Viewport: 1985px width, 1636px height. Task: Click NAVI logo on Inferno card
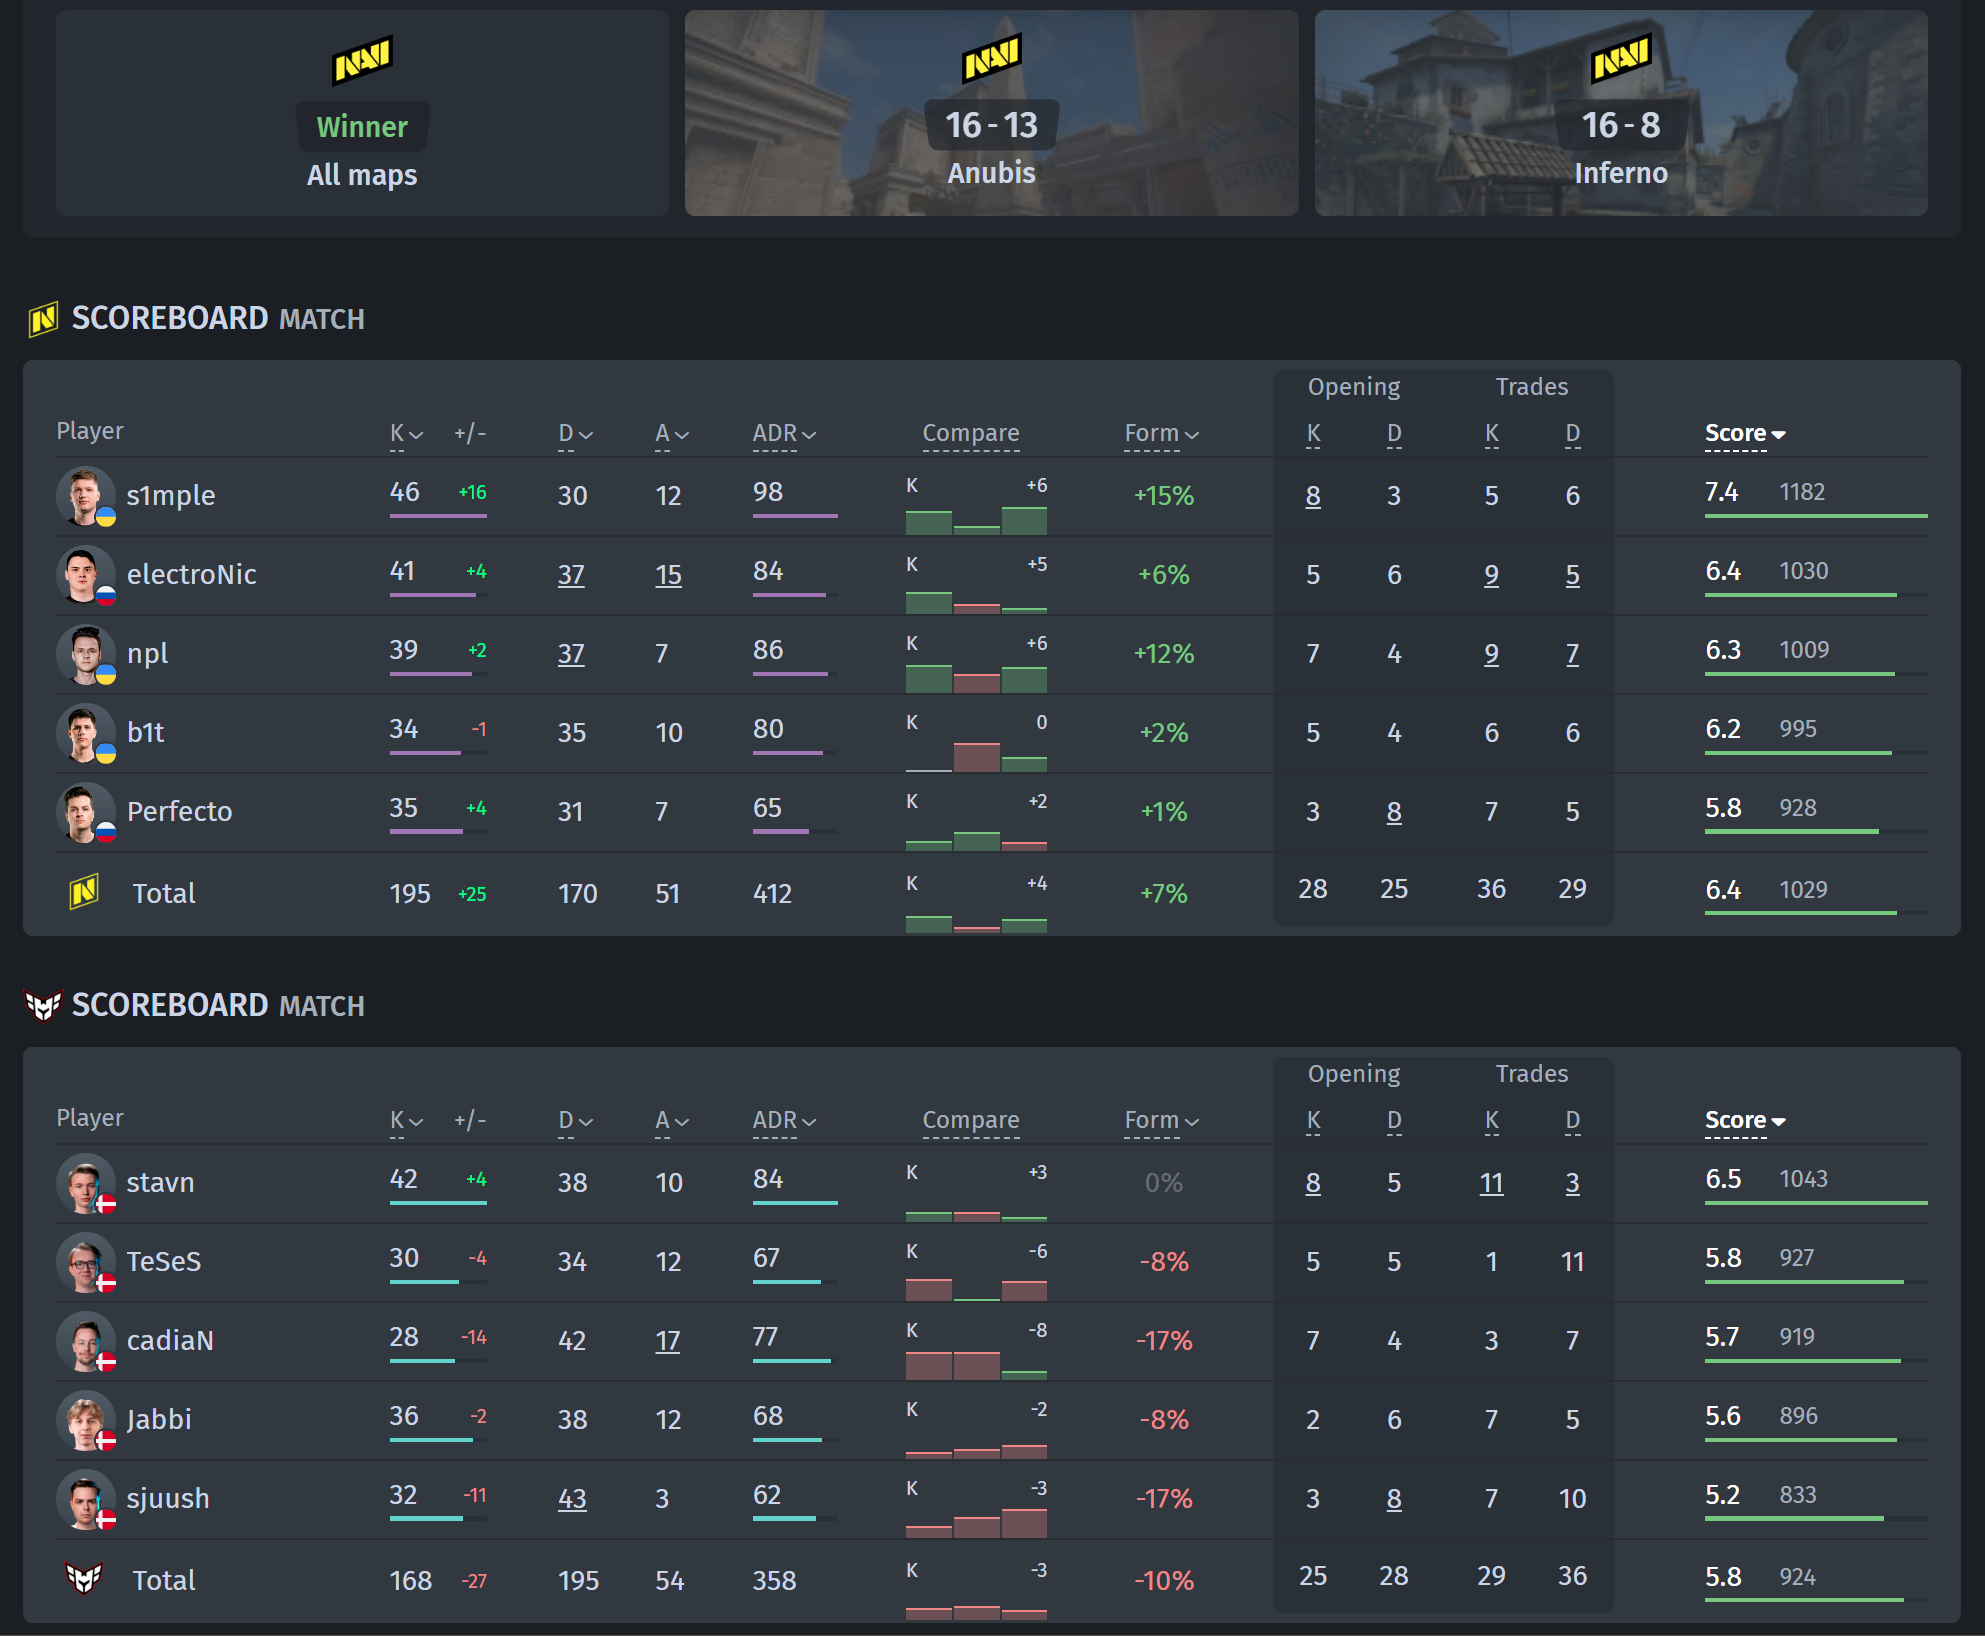(x=1621, y=58)
